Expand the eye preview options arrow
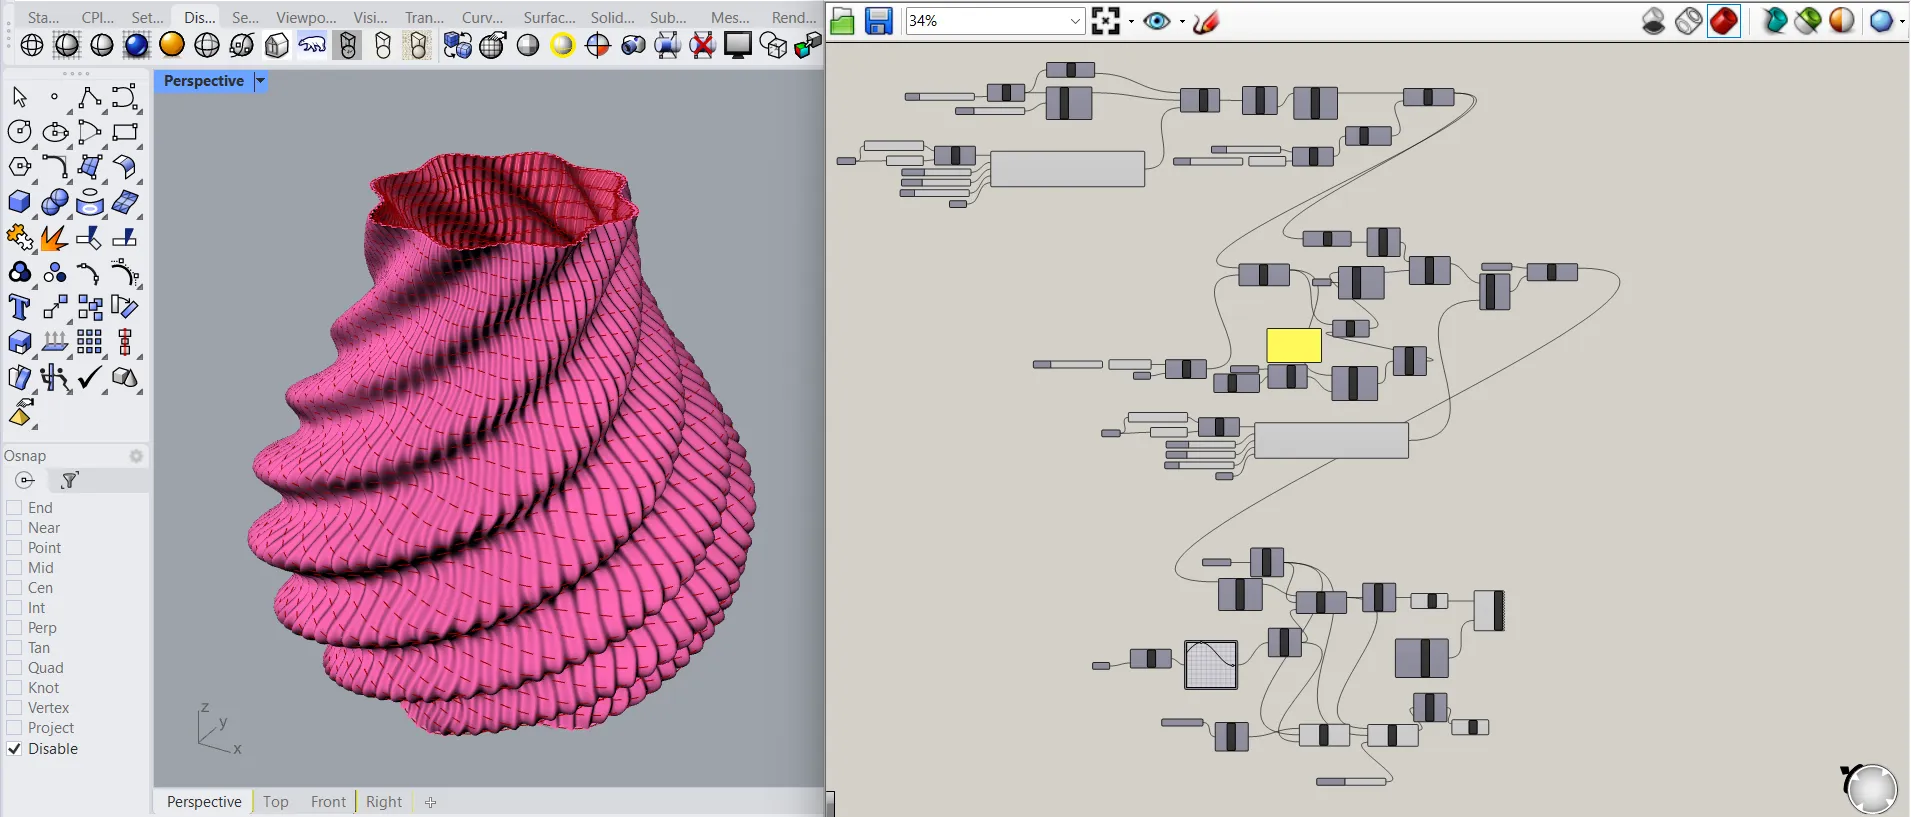 coord(1182,21)
